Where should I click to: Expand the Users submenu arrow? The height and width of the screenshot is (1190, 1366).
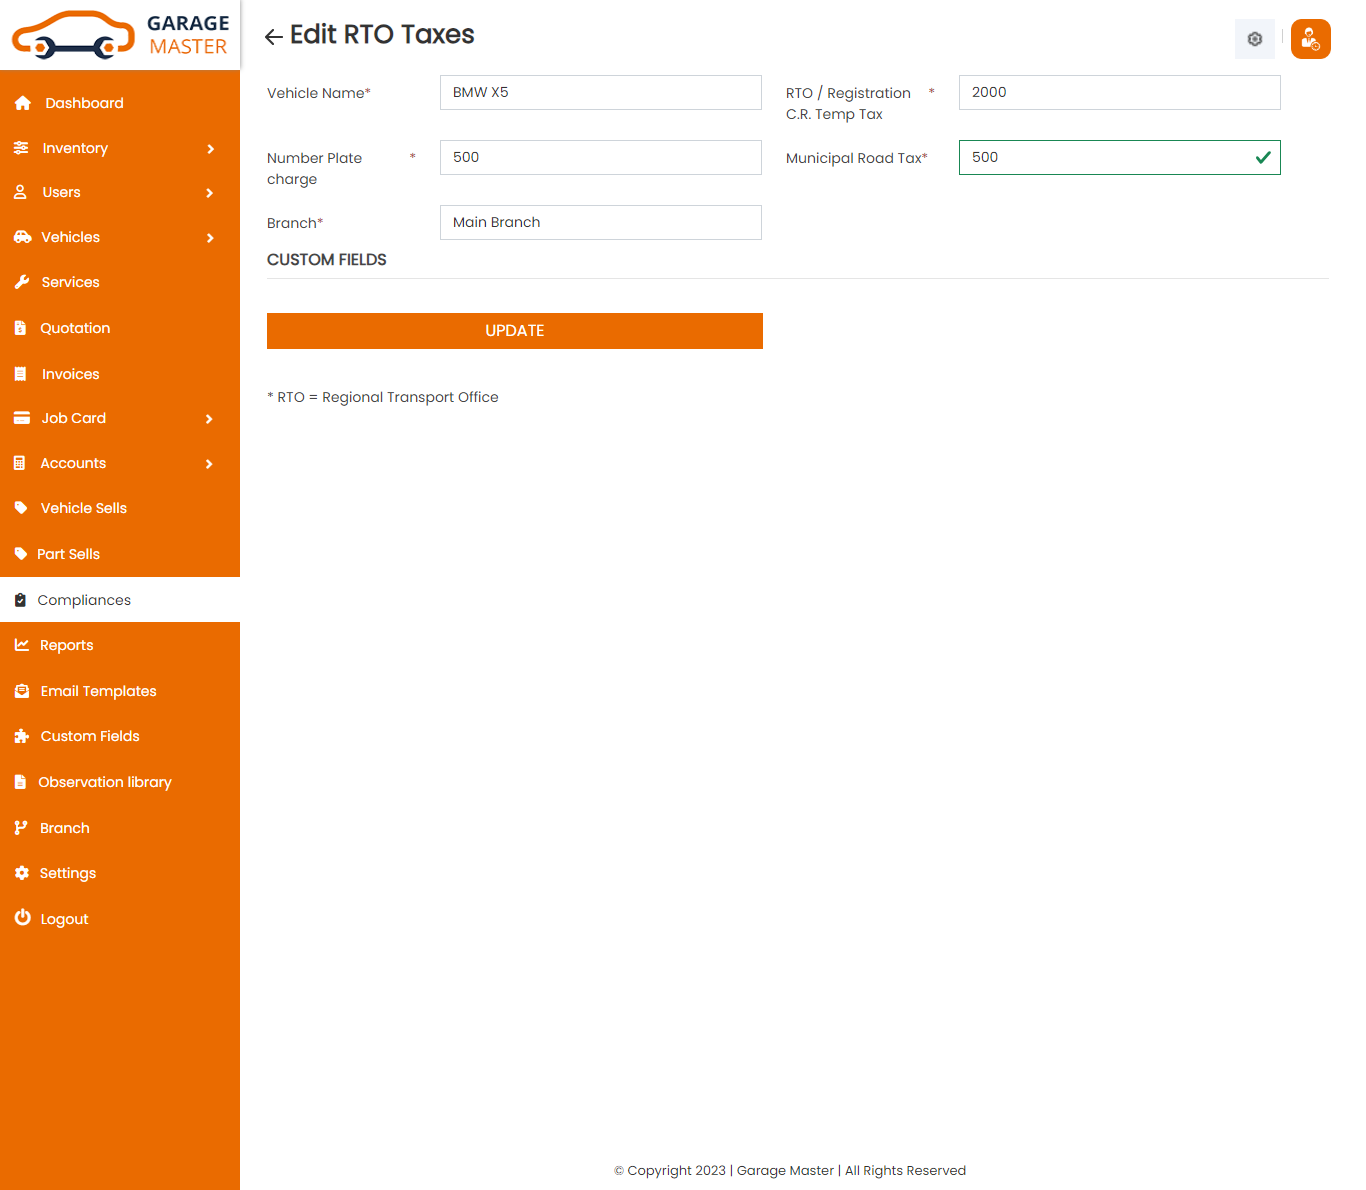[x=210, y=193]
